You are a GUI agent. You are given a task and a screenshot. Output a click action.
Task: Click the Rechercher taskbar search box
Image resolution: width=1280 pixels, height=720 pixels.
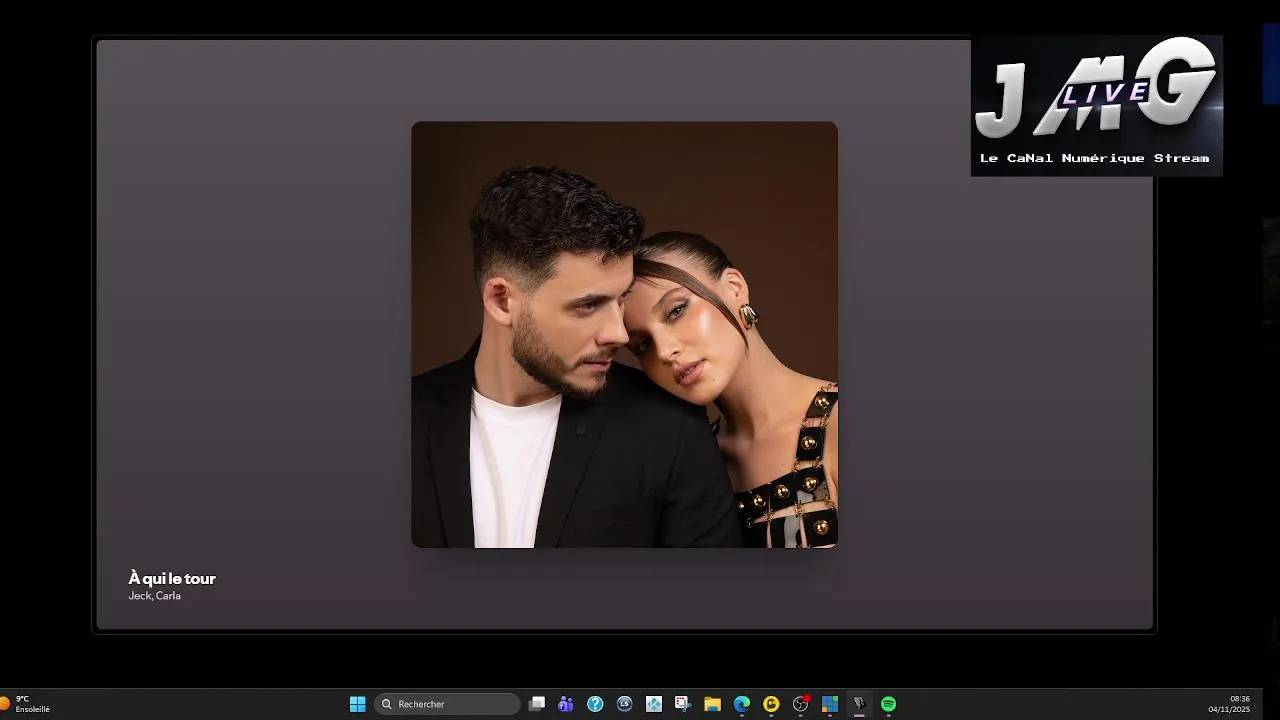[447, 704]
